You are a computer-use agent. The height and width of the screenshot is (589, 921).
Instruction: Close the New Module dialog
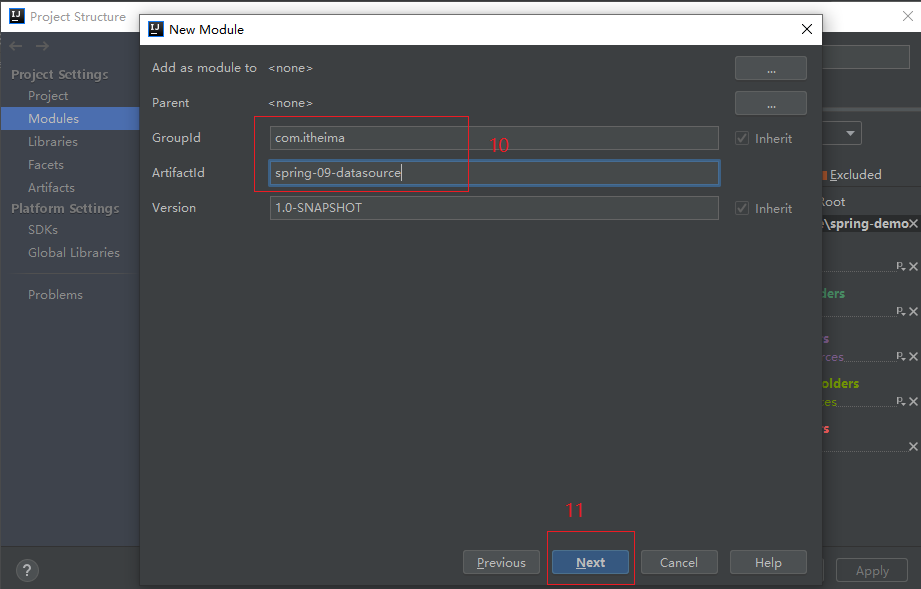coord(807,29)
